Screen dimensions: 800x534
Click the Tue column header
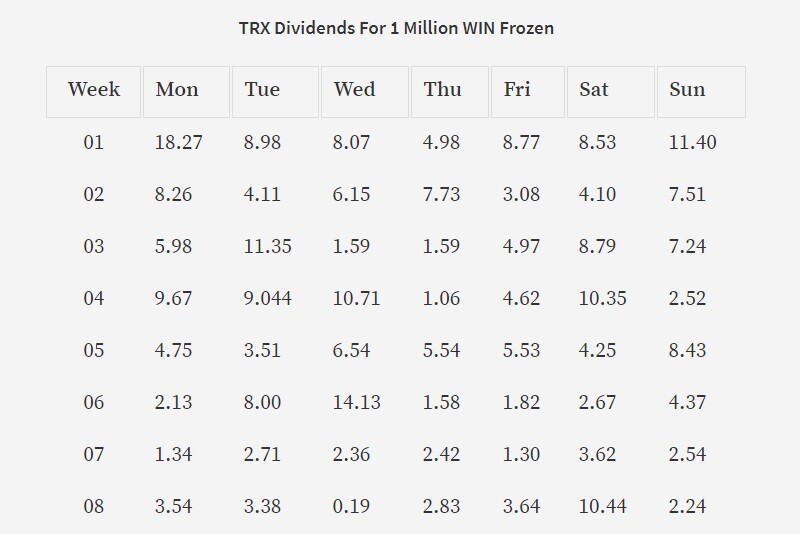click(x=276, y=92)
